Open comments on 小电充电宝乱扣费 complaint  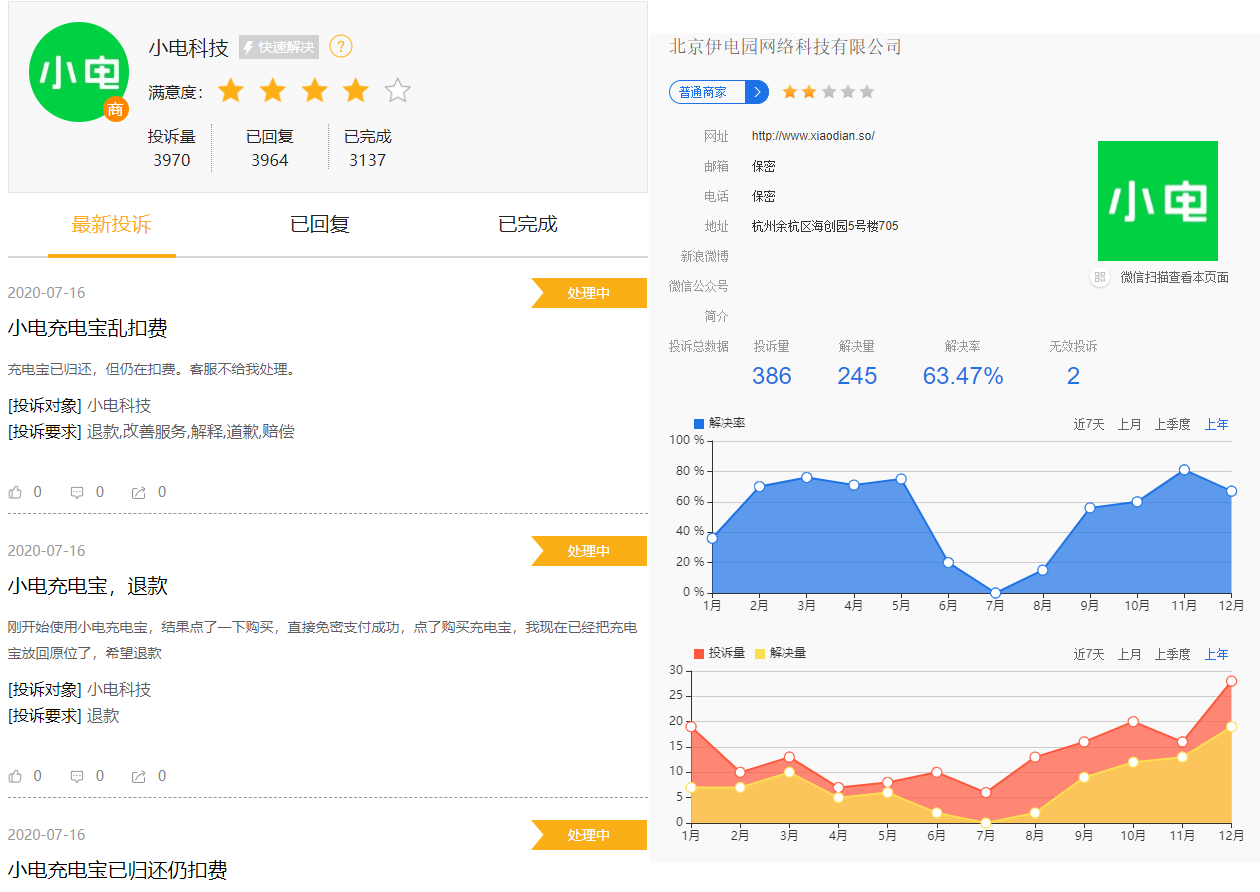point(77,492)
